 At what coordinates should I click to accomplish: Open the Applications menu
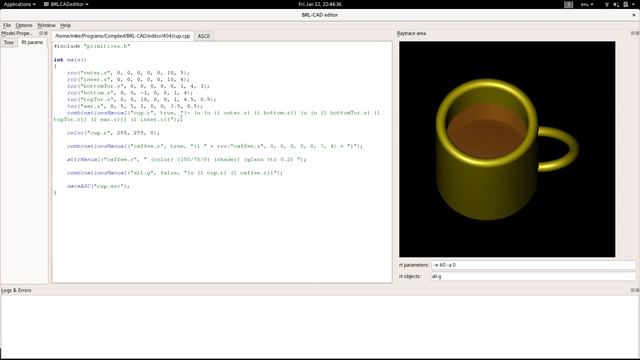(20, 4)
